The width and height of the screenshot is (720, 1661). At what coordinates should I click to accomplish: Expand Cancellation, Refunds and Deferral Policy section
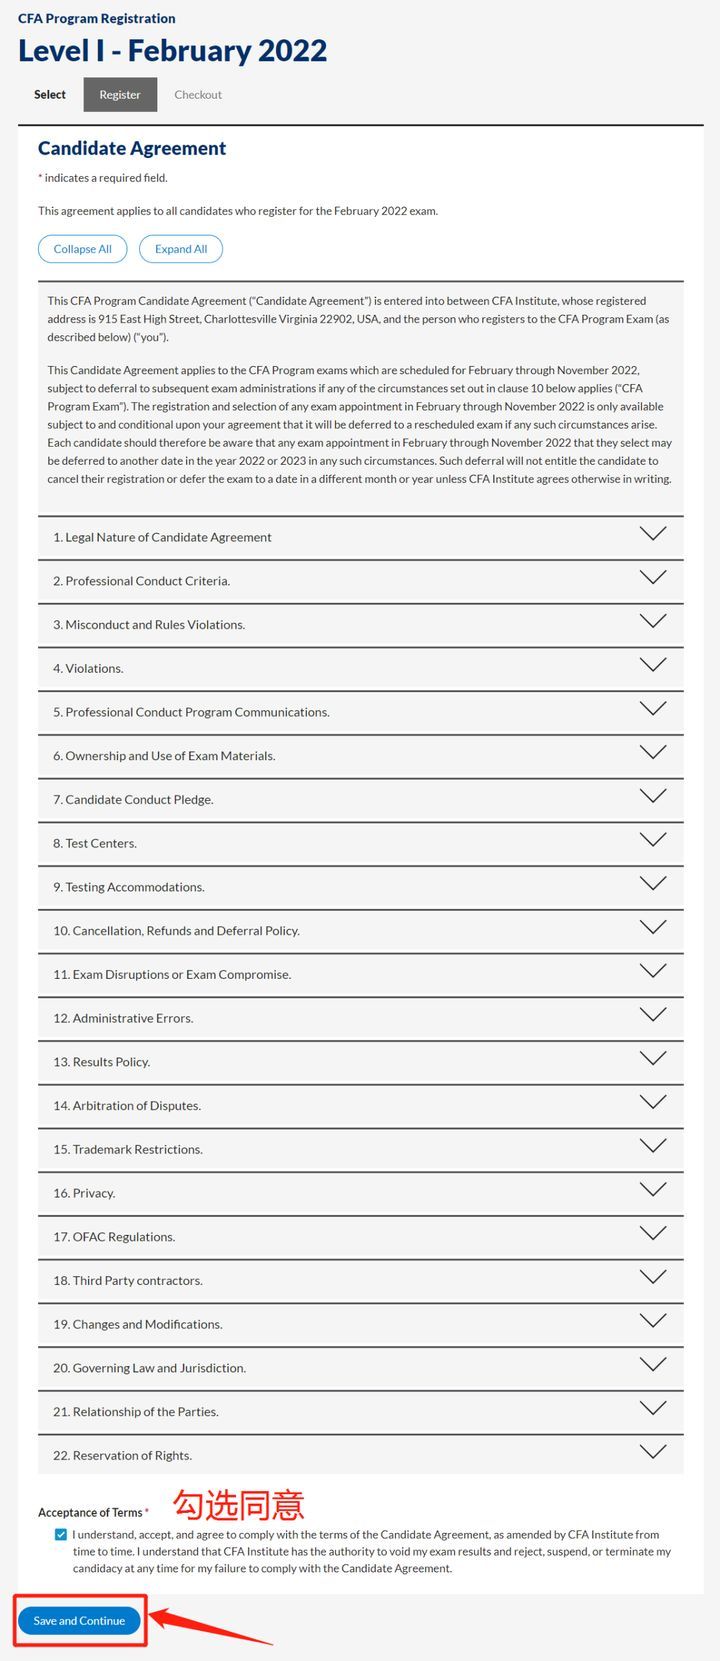click(176, 931)
